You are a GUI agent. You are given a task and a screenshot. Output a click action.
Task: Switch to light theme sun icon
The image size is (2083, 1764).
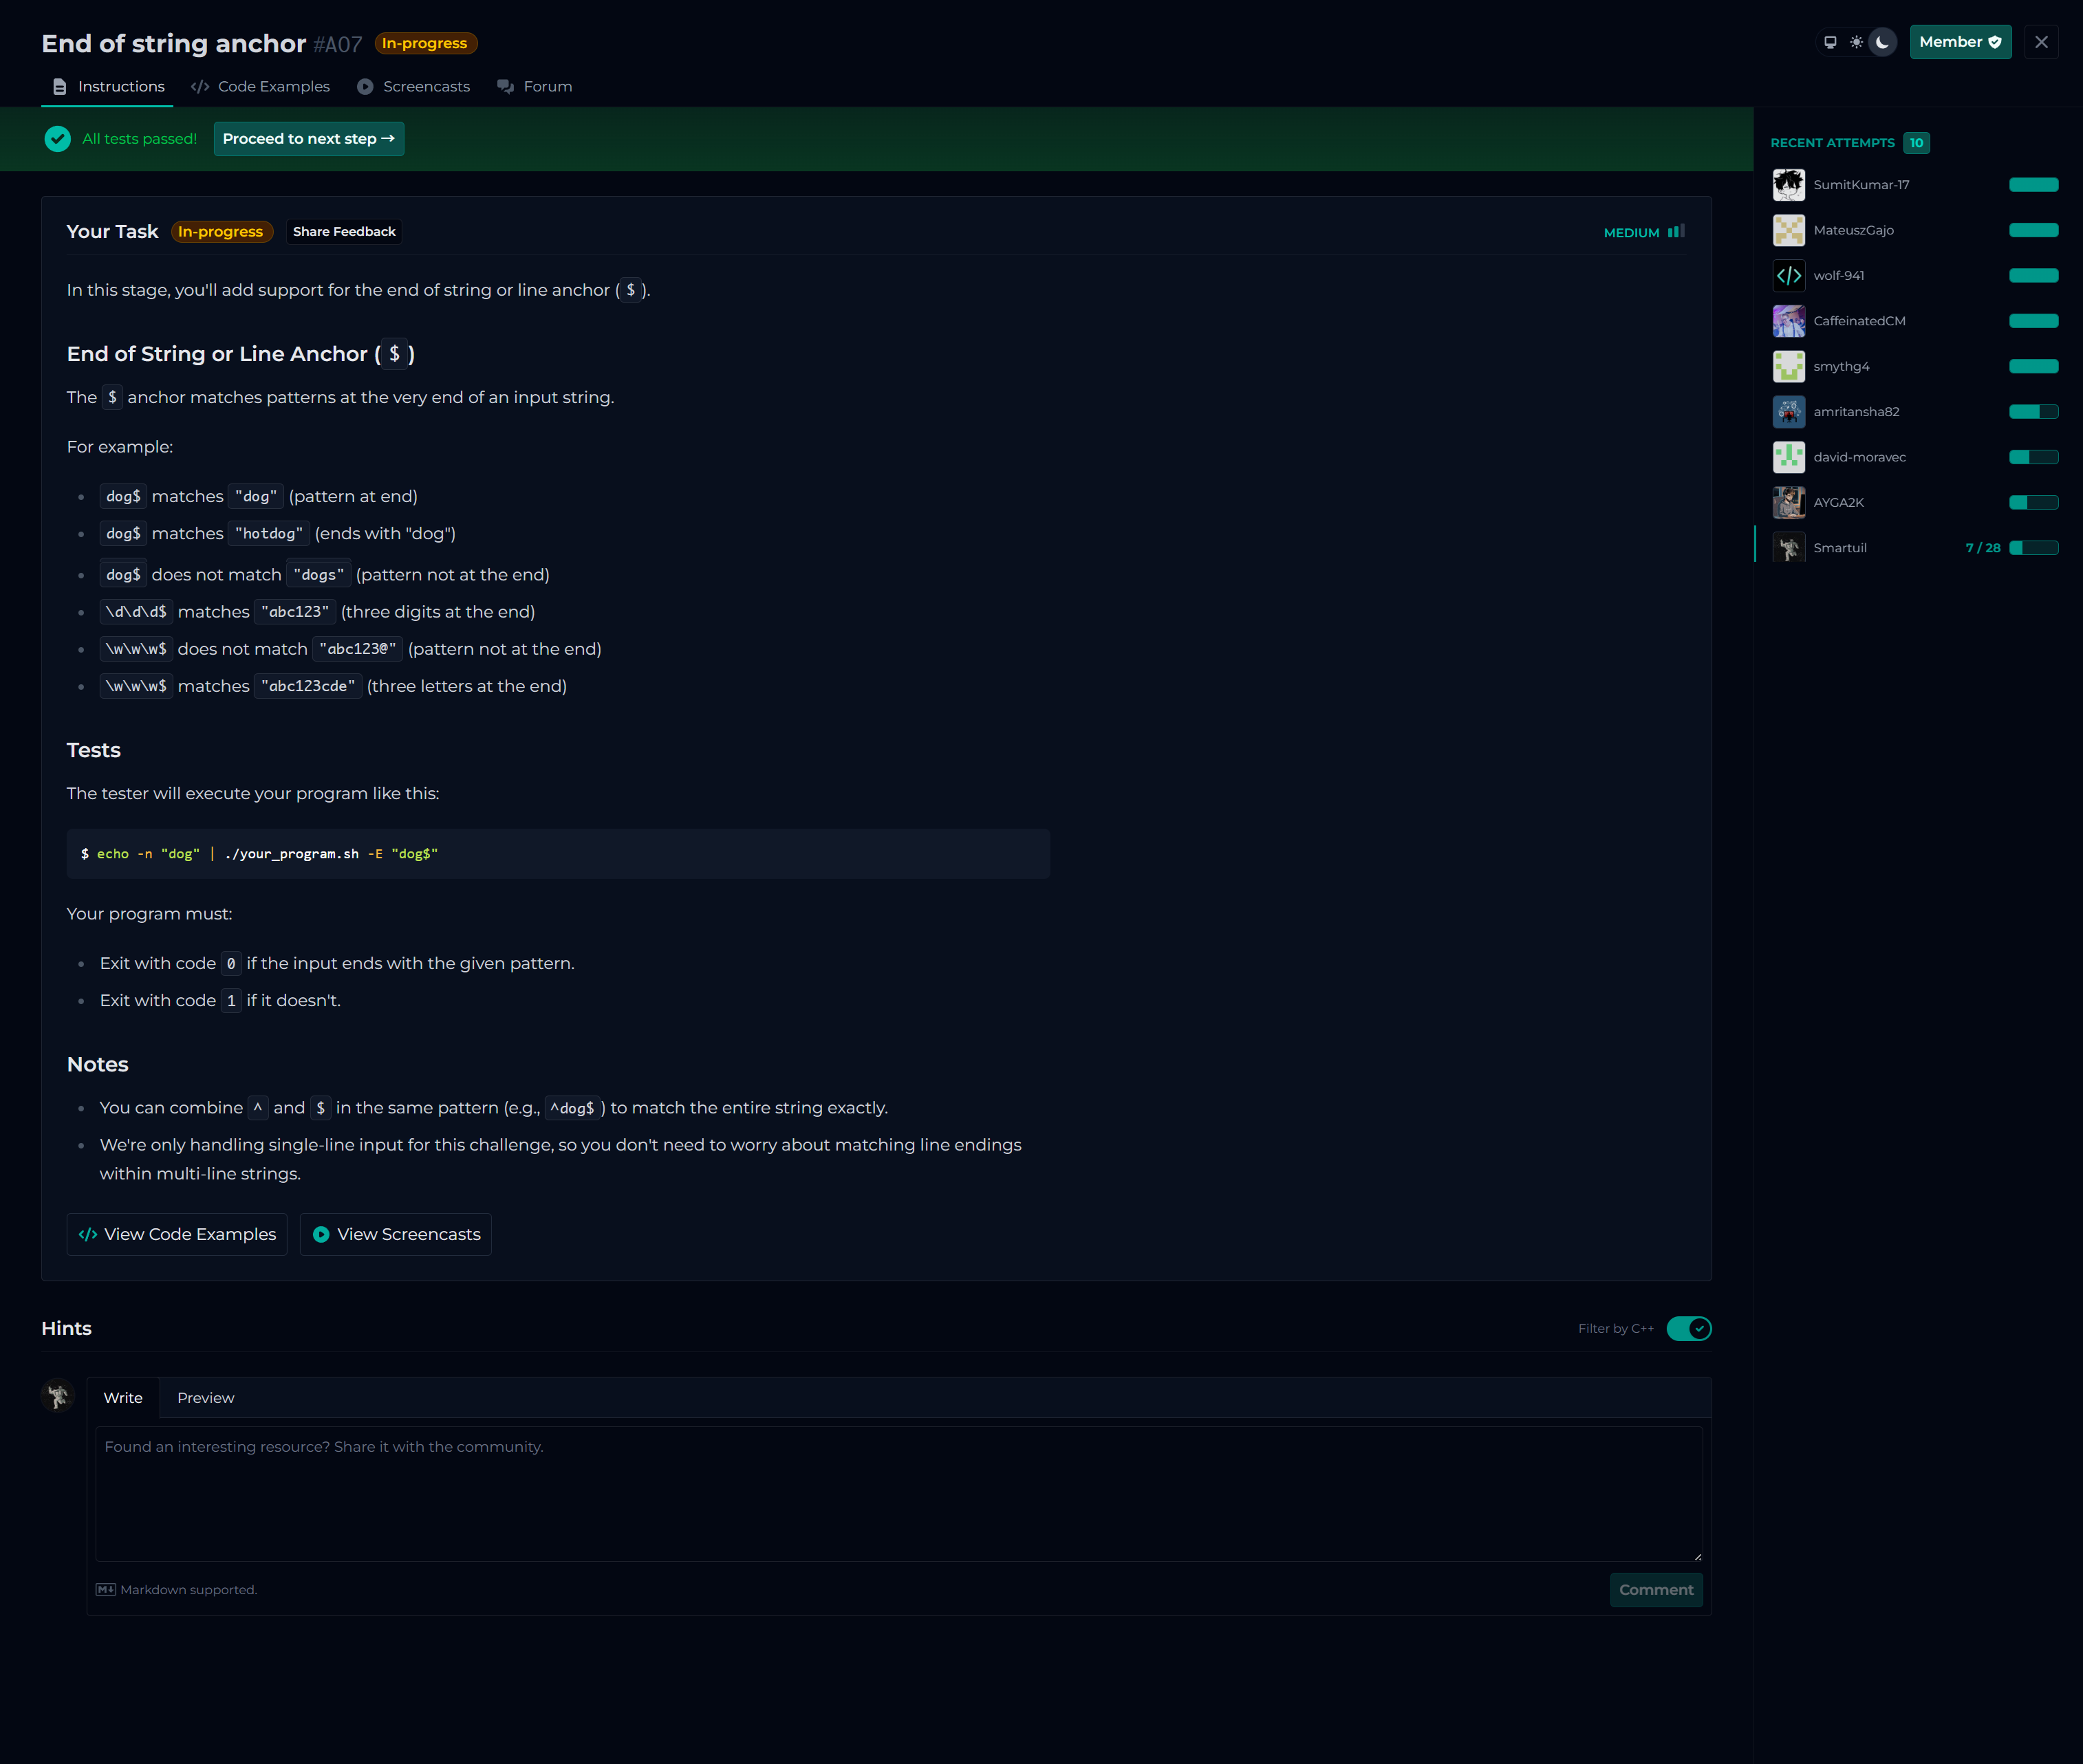click(1856, 42)
